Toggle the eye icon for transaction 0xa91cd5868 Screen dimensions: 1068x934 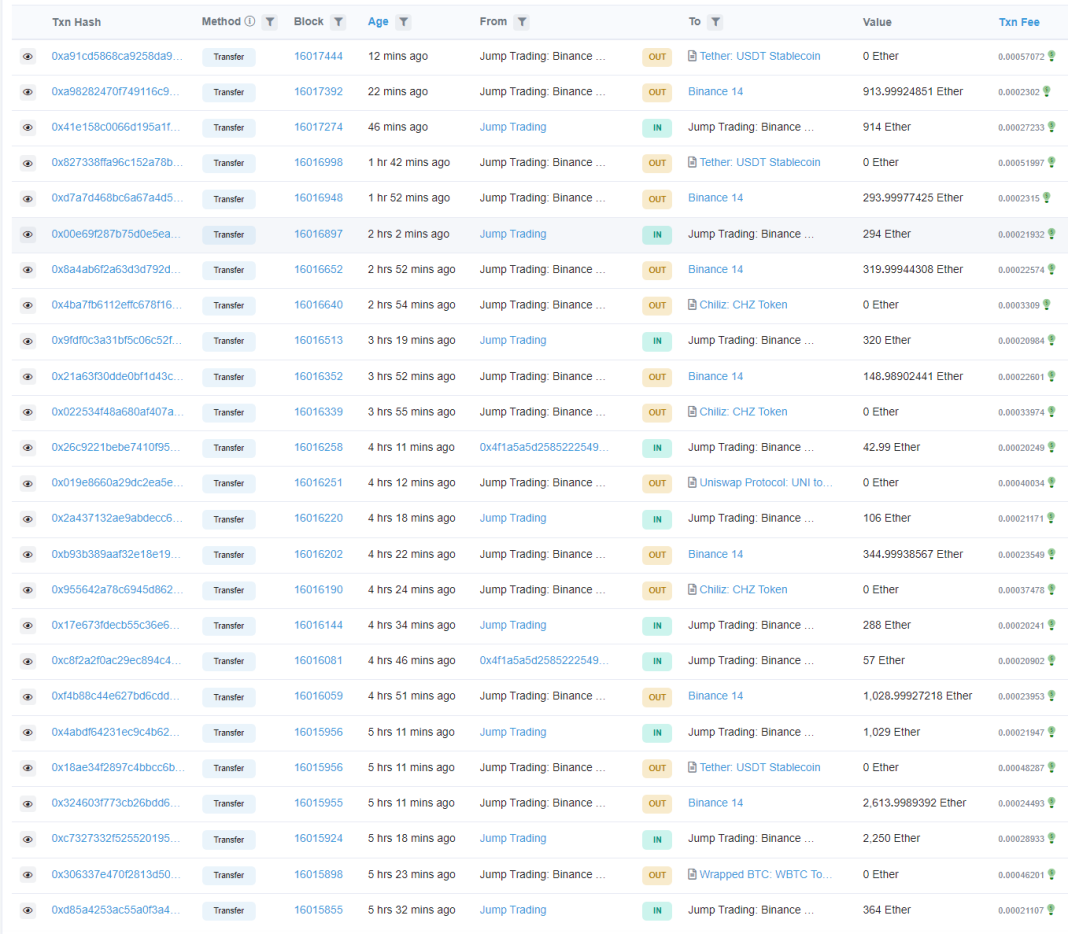tap(28, 57)
